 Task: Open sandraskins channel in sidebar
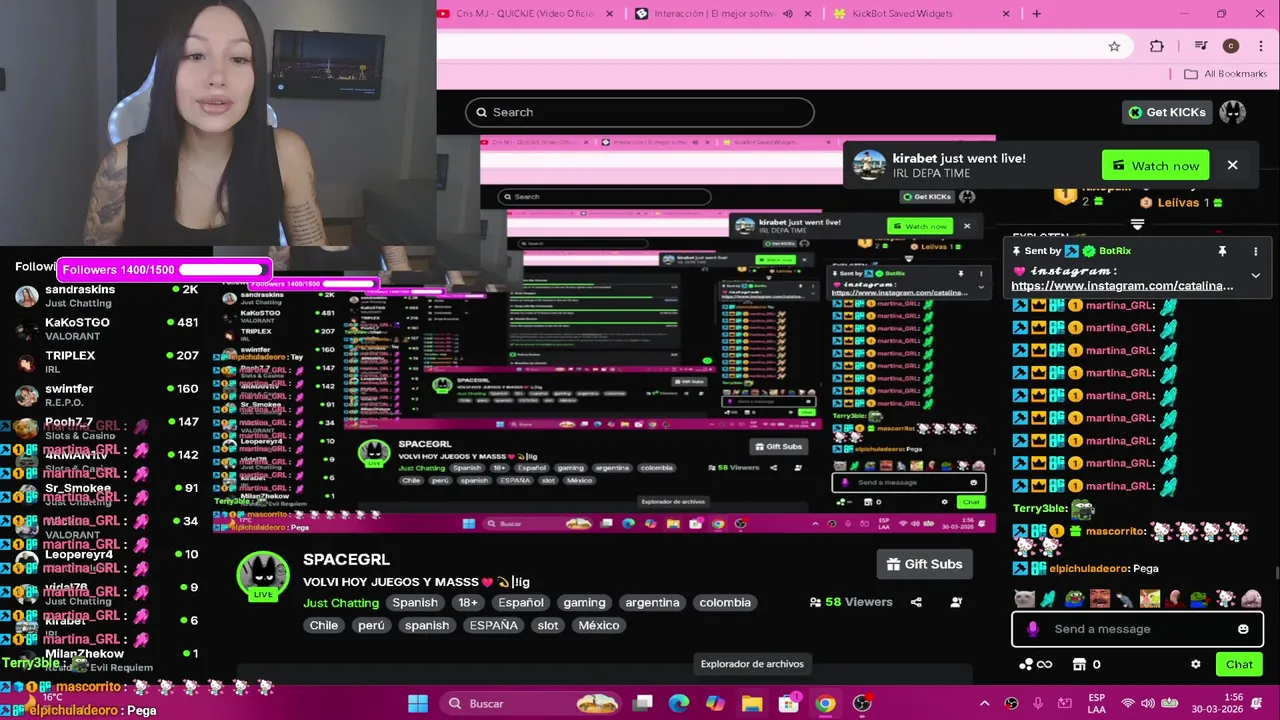click(x=105, y=296)
